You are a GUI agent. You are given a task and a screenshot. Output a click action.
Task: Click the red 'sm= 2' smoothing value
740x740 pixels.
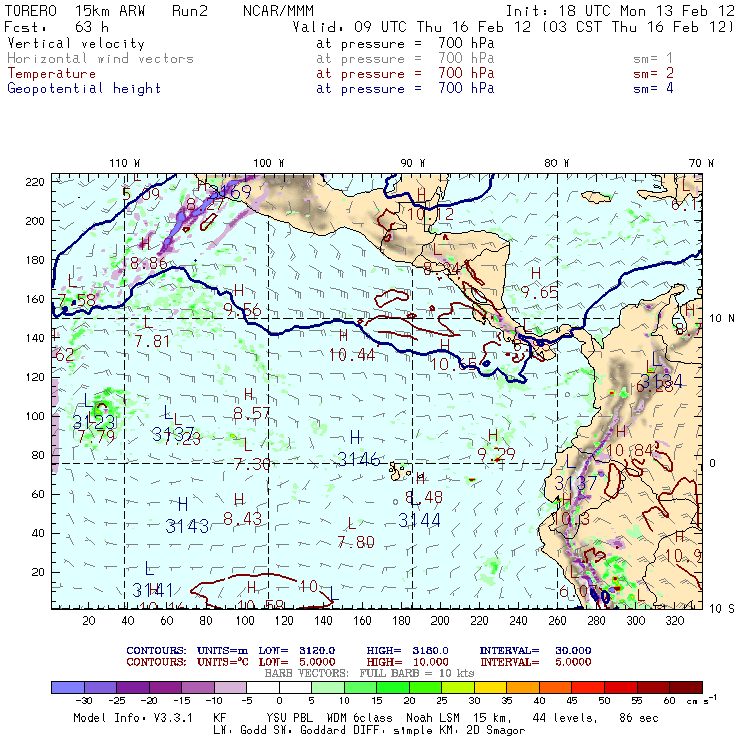click(x=653, y=74)
